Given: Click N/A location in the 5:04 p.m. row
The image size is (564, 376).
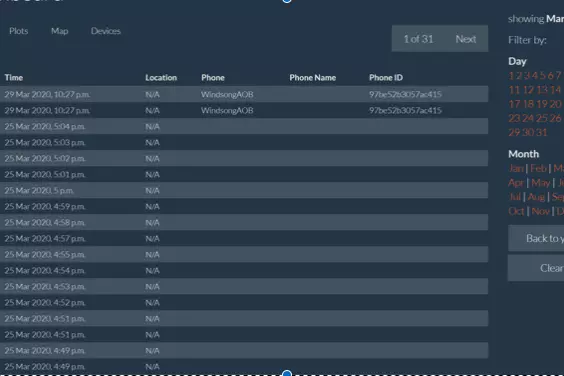Looking at the screenshot, I should tap(152, 127).
